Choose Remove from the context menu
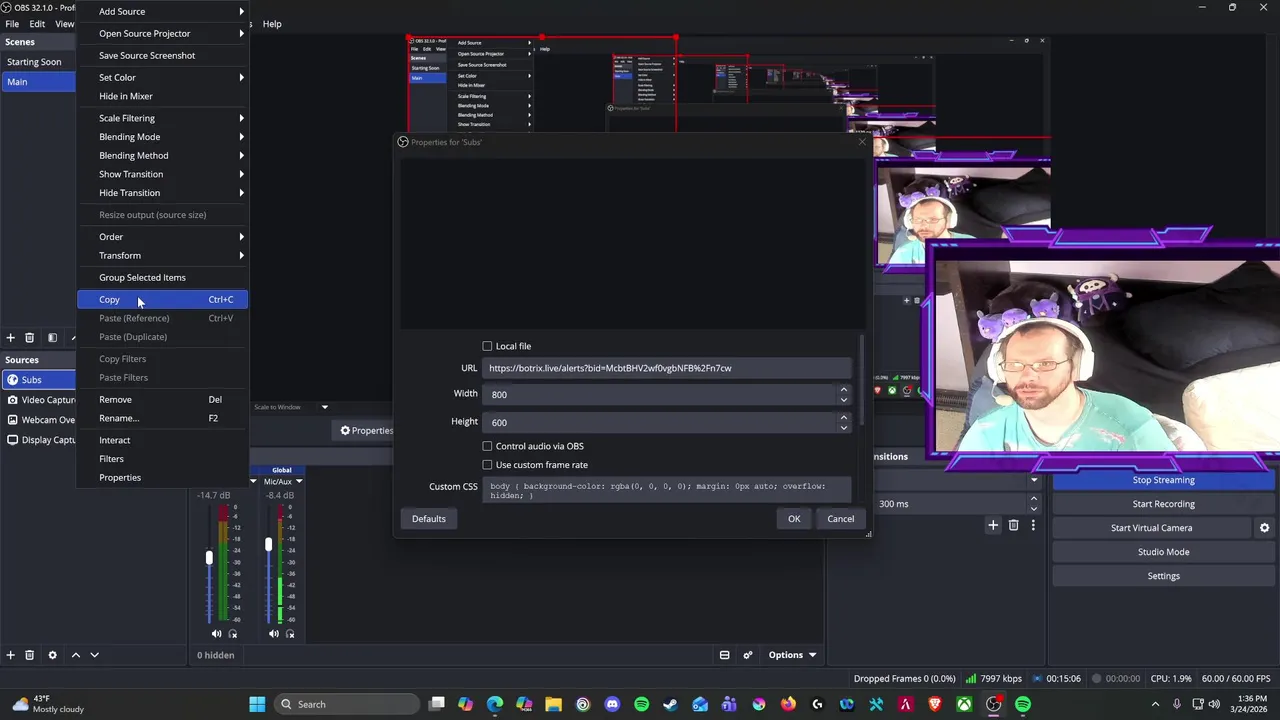 (162, 399)
